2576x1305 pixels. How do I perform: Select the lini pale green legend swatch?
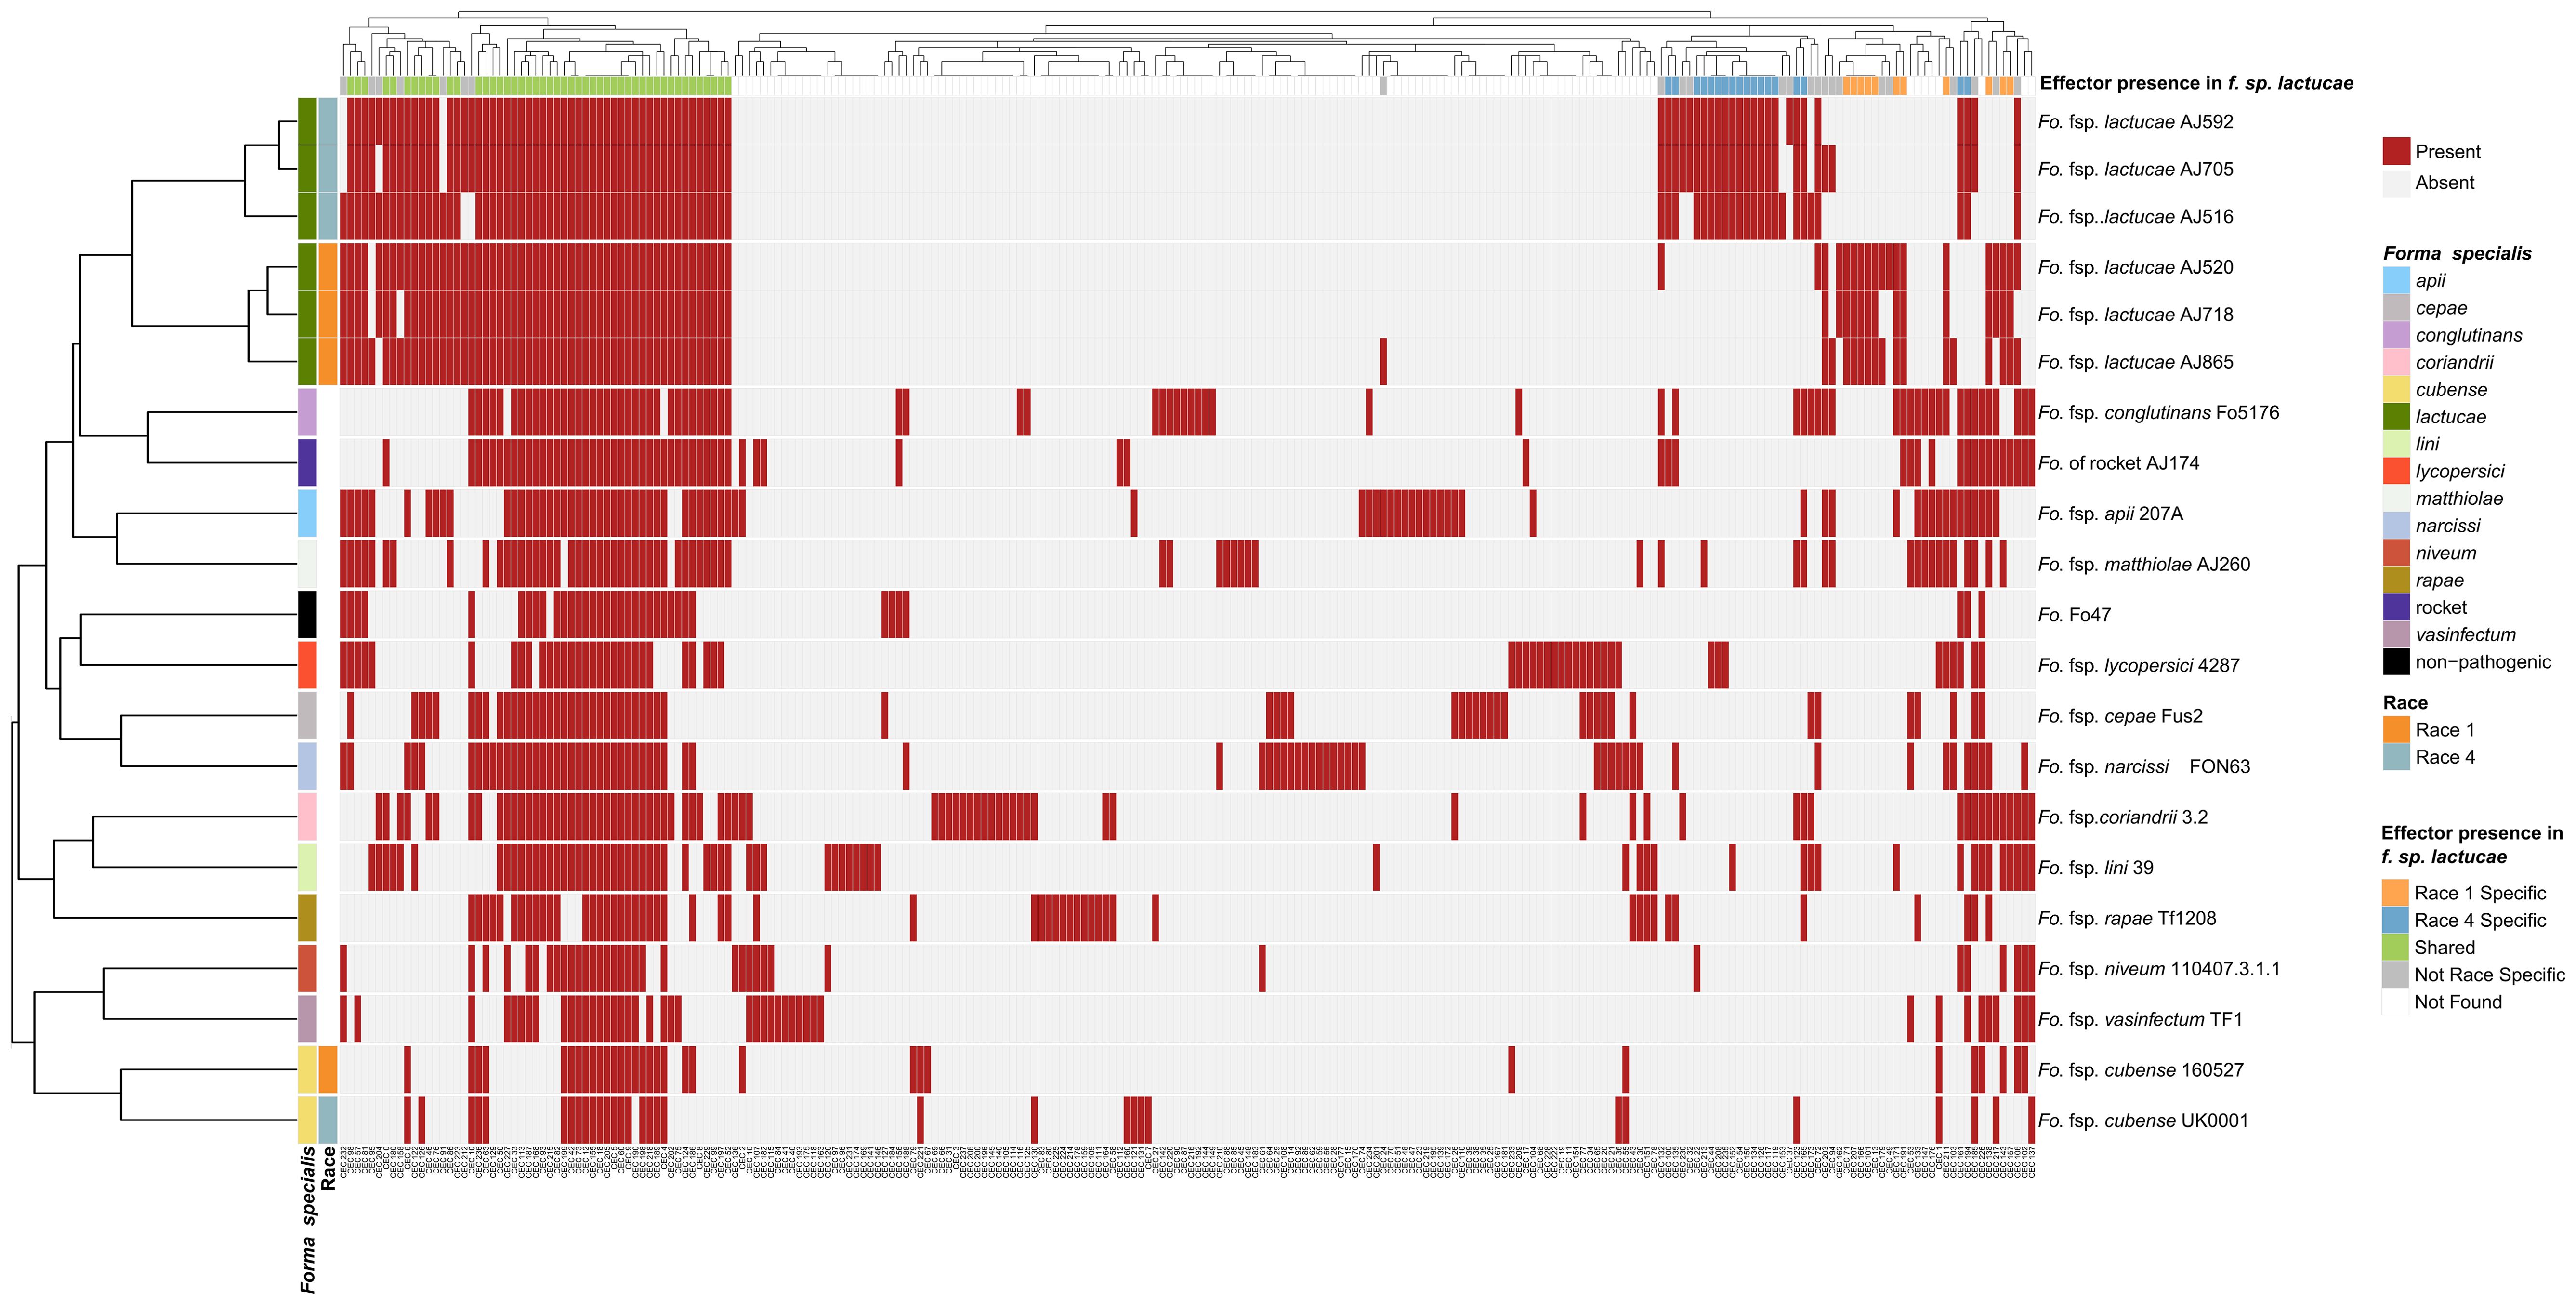point(2396,444)
